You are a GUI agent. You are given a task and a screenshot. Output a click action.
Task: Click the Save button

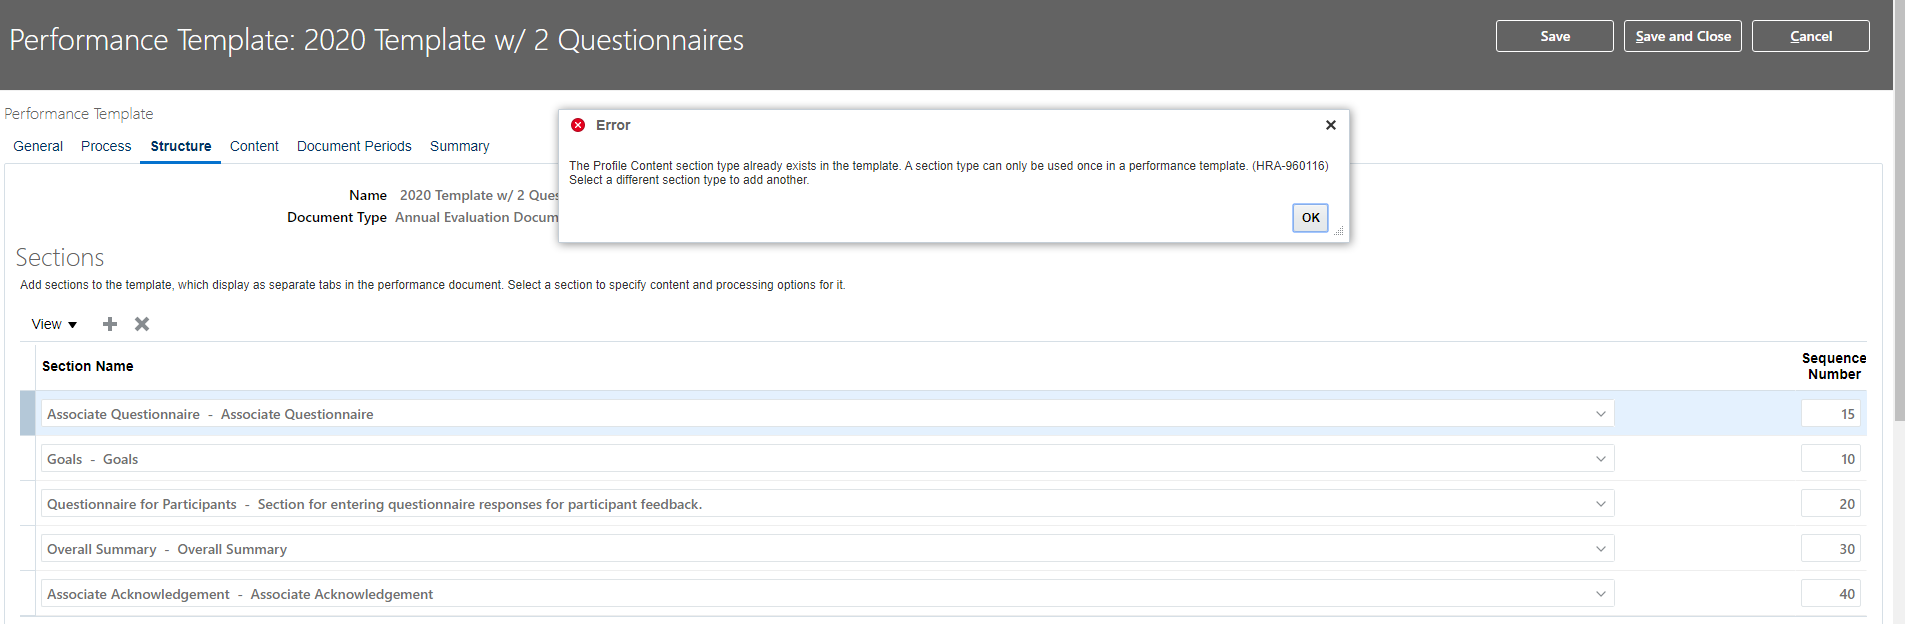(1555, 36)
